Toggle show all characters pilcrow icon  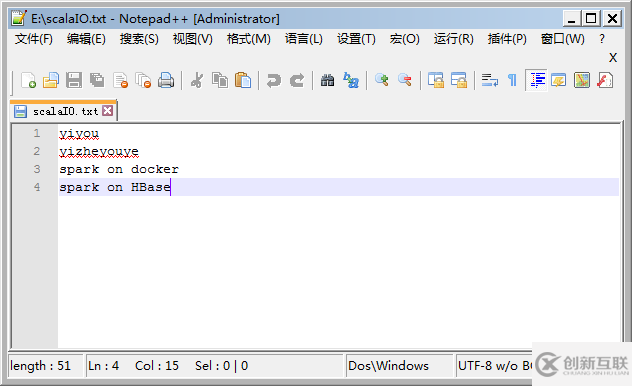pos(512,80)
